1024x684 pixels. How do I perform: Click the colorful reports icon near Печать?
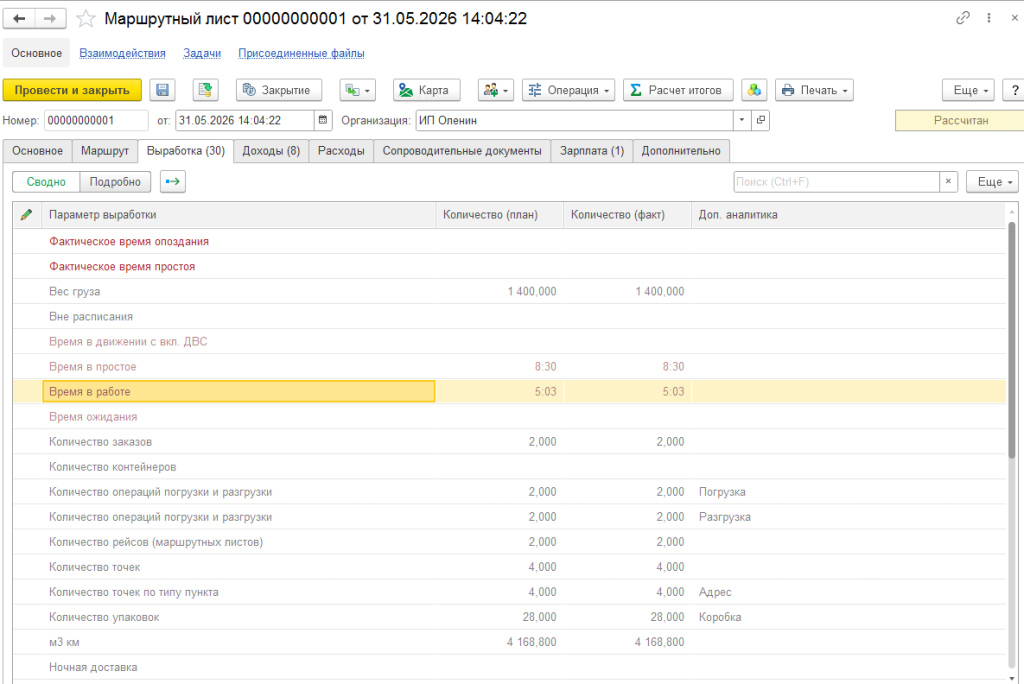[x=754, y=90]
